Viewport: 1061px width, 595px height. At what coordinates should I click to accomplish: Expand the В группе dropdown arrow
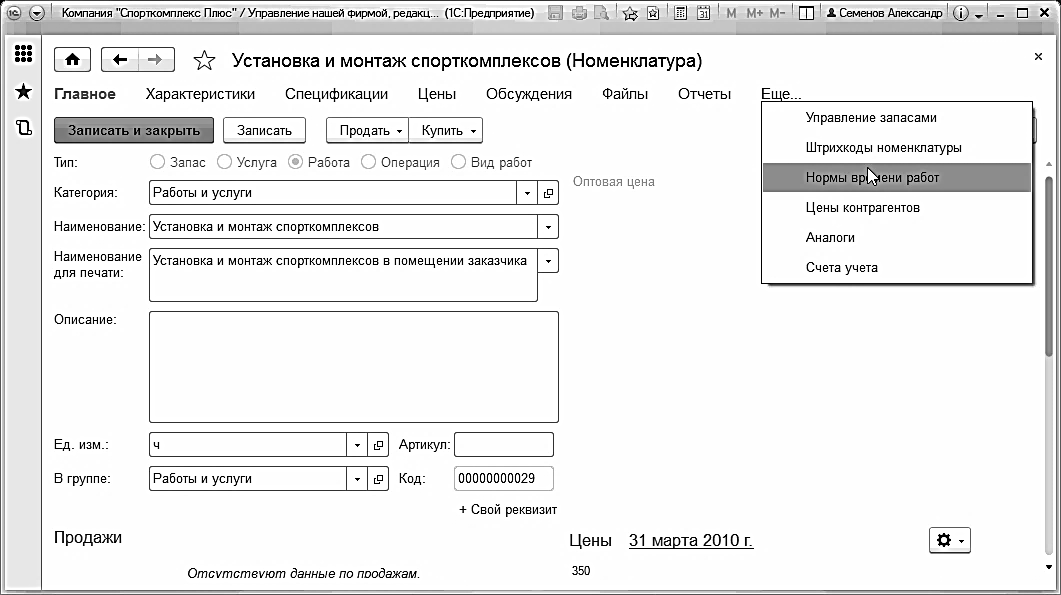[357, 479]
